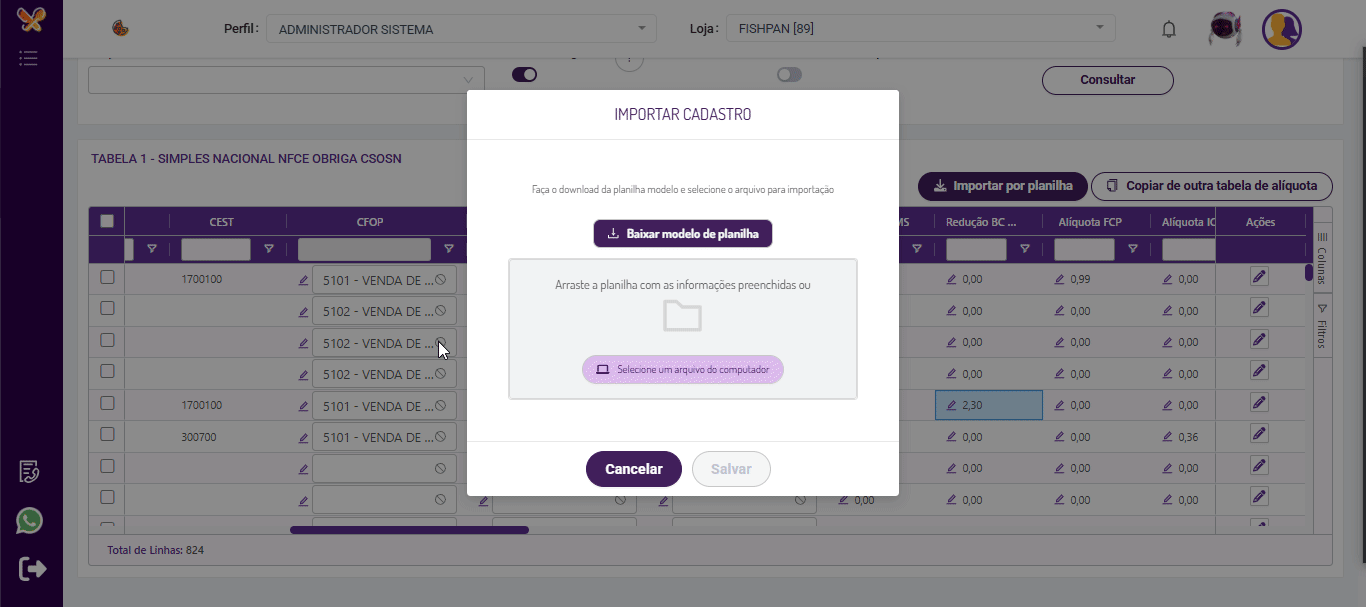Image resolution: width=1366 pixels, height=607 pixels.
Task: Click the logout icon in sidebar
Action: click(32, 569)
